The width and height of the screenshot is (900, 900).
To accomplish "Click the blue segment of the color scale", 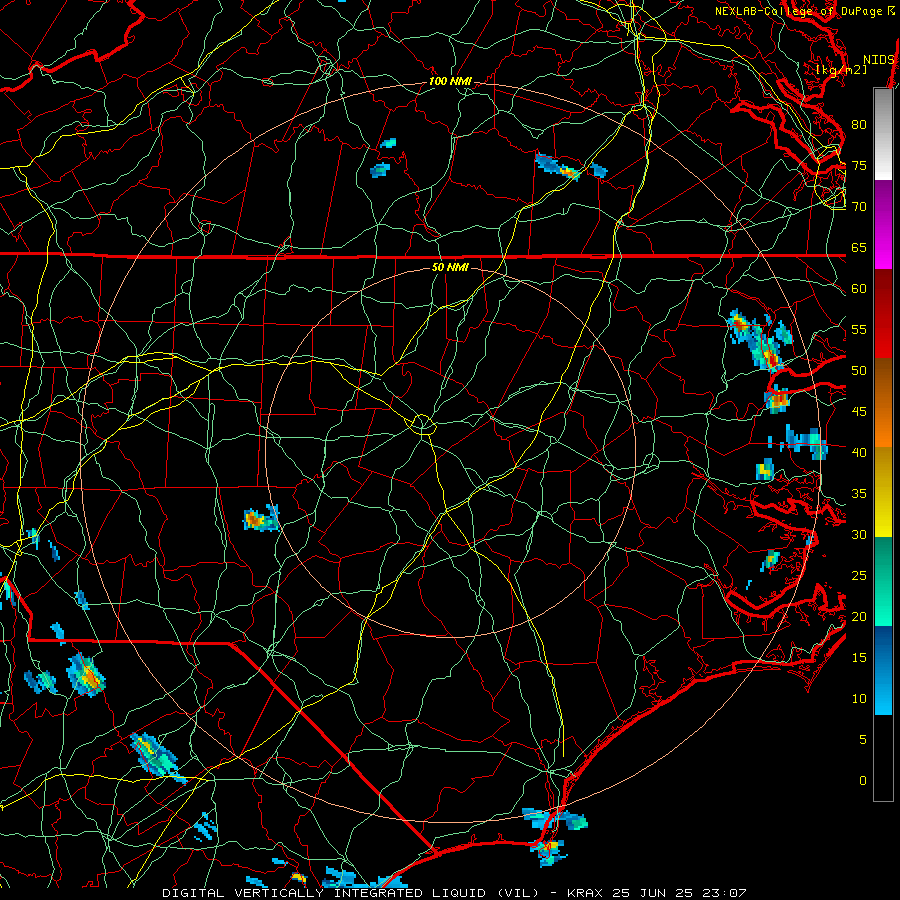I will click(x=883, y=670).
